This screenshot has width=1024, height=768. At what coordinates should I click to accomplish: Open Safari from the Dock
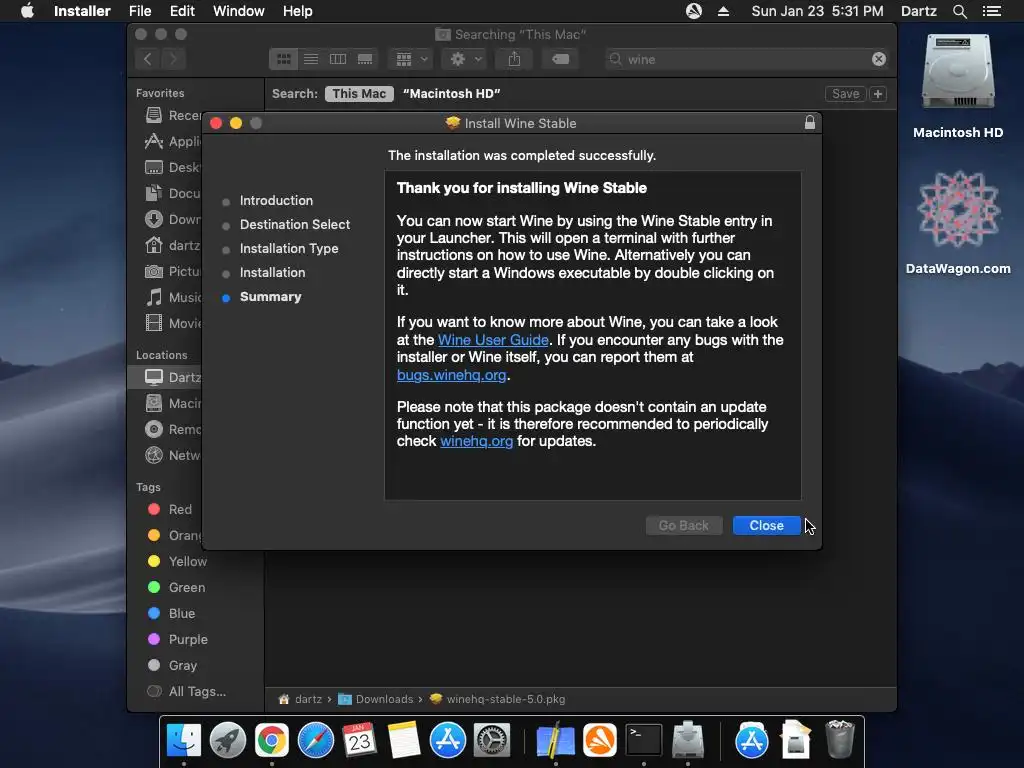point(315,740)
